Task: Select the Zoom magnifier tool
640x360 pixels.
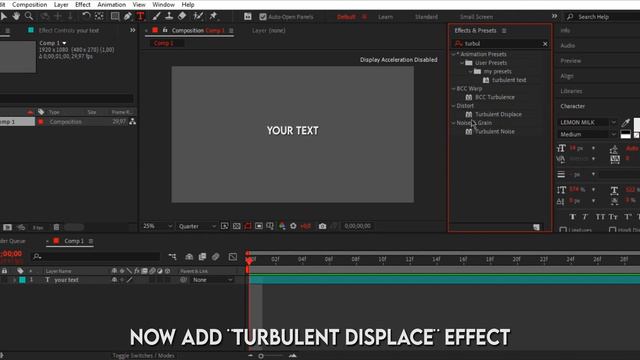Action: [29, 16]
